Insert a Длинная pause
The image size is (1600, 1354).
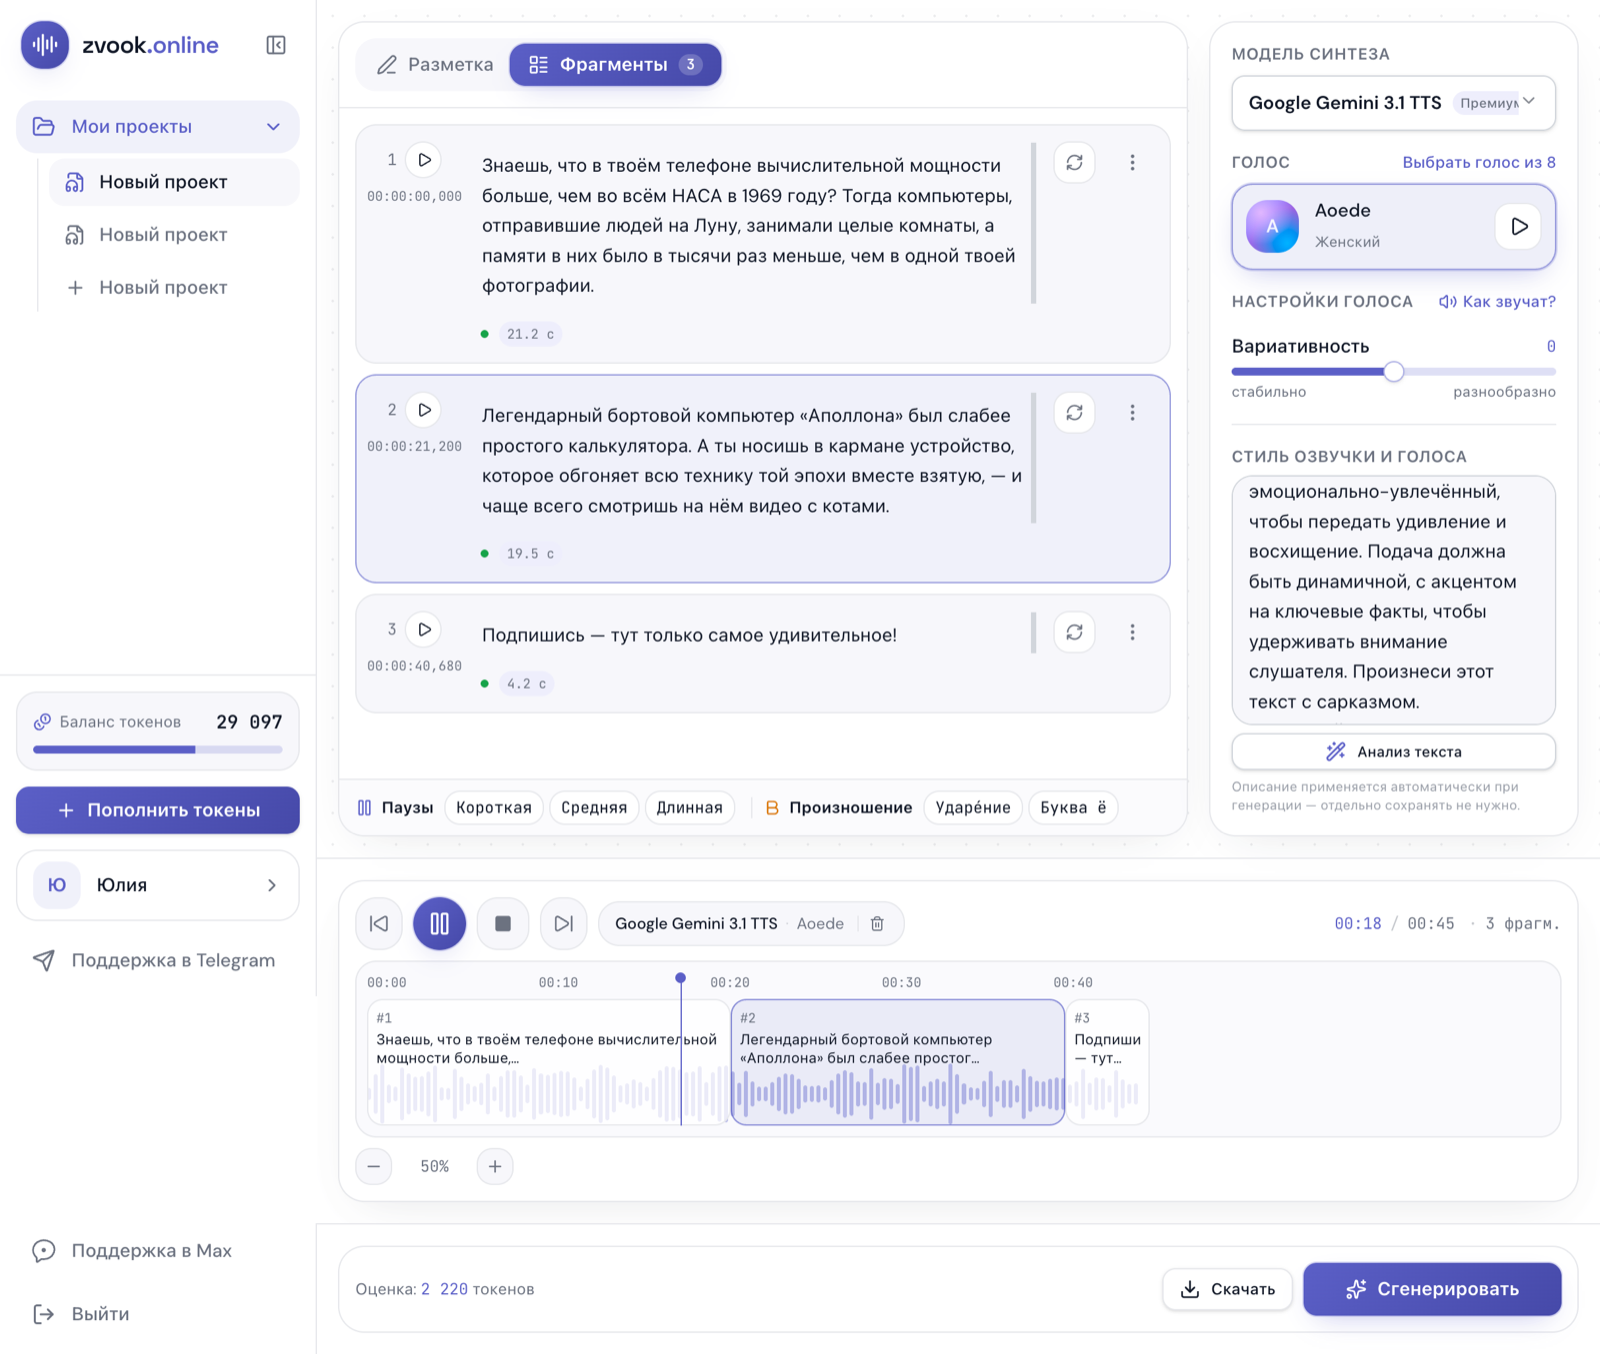(690, 808)
